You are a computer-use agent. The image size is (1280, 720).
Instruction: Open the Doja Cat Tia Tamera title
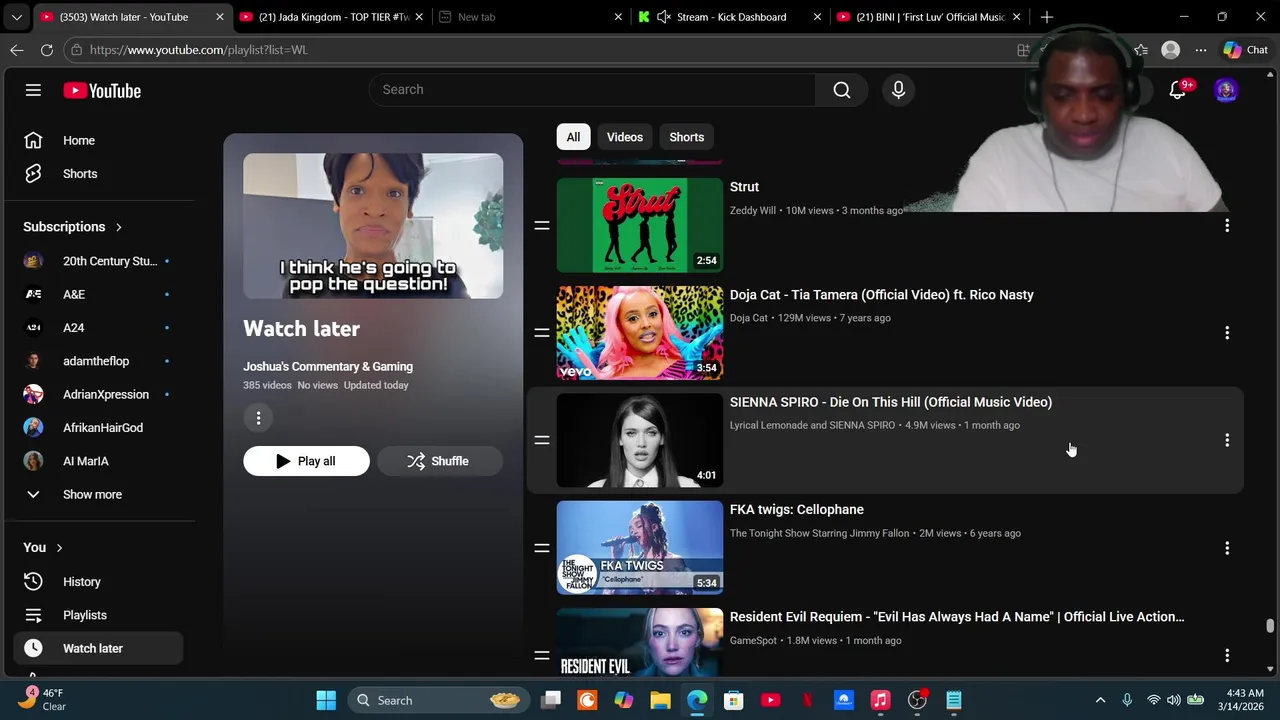882,295
